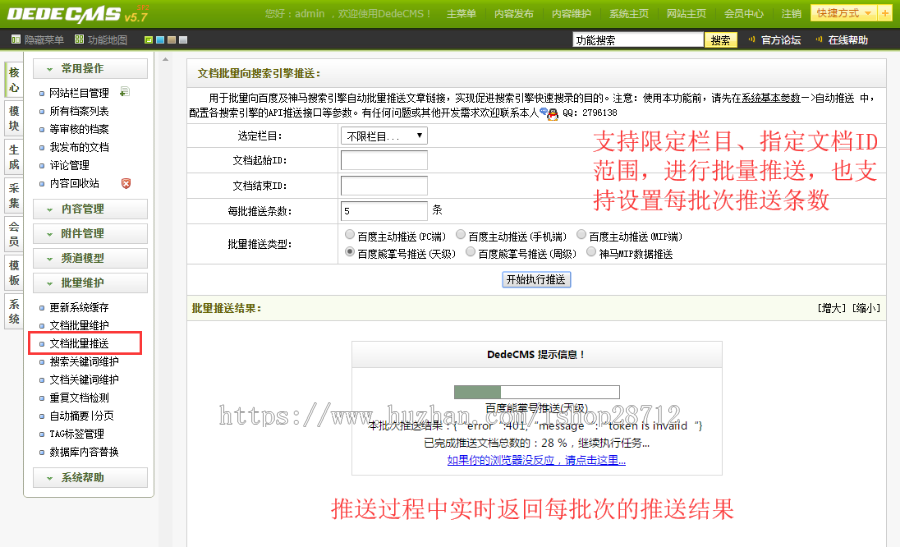Select 百度熊掌号推送(周级) radio option
900x547 pixels.
(471, 252)
